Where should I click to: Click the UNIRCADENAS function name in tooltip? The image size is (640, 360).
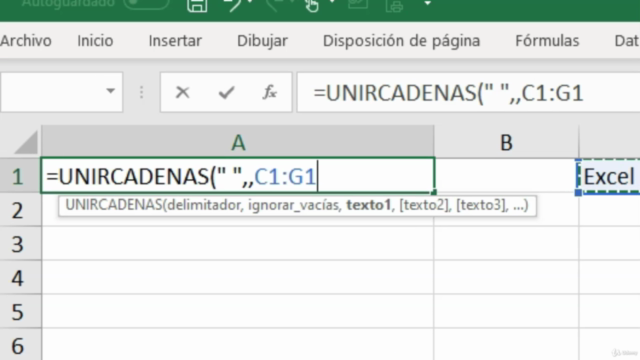tap(114, 205)
